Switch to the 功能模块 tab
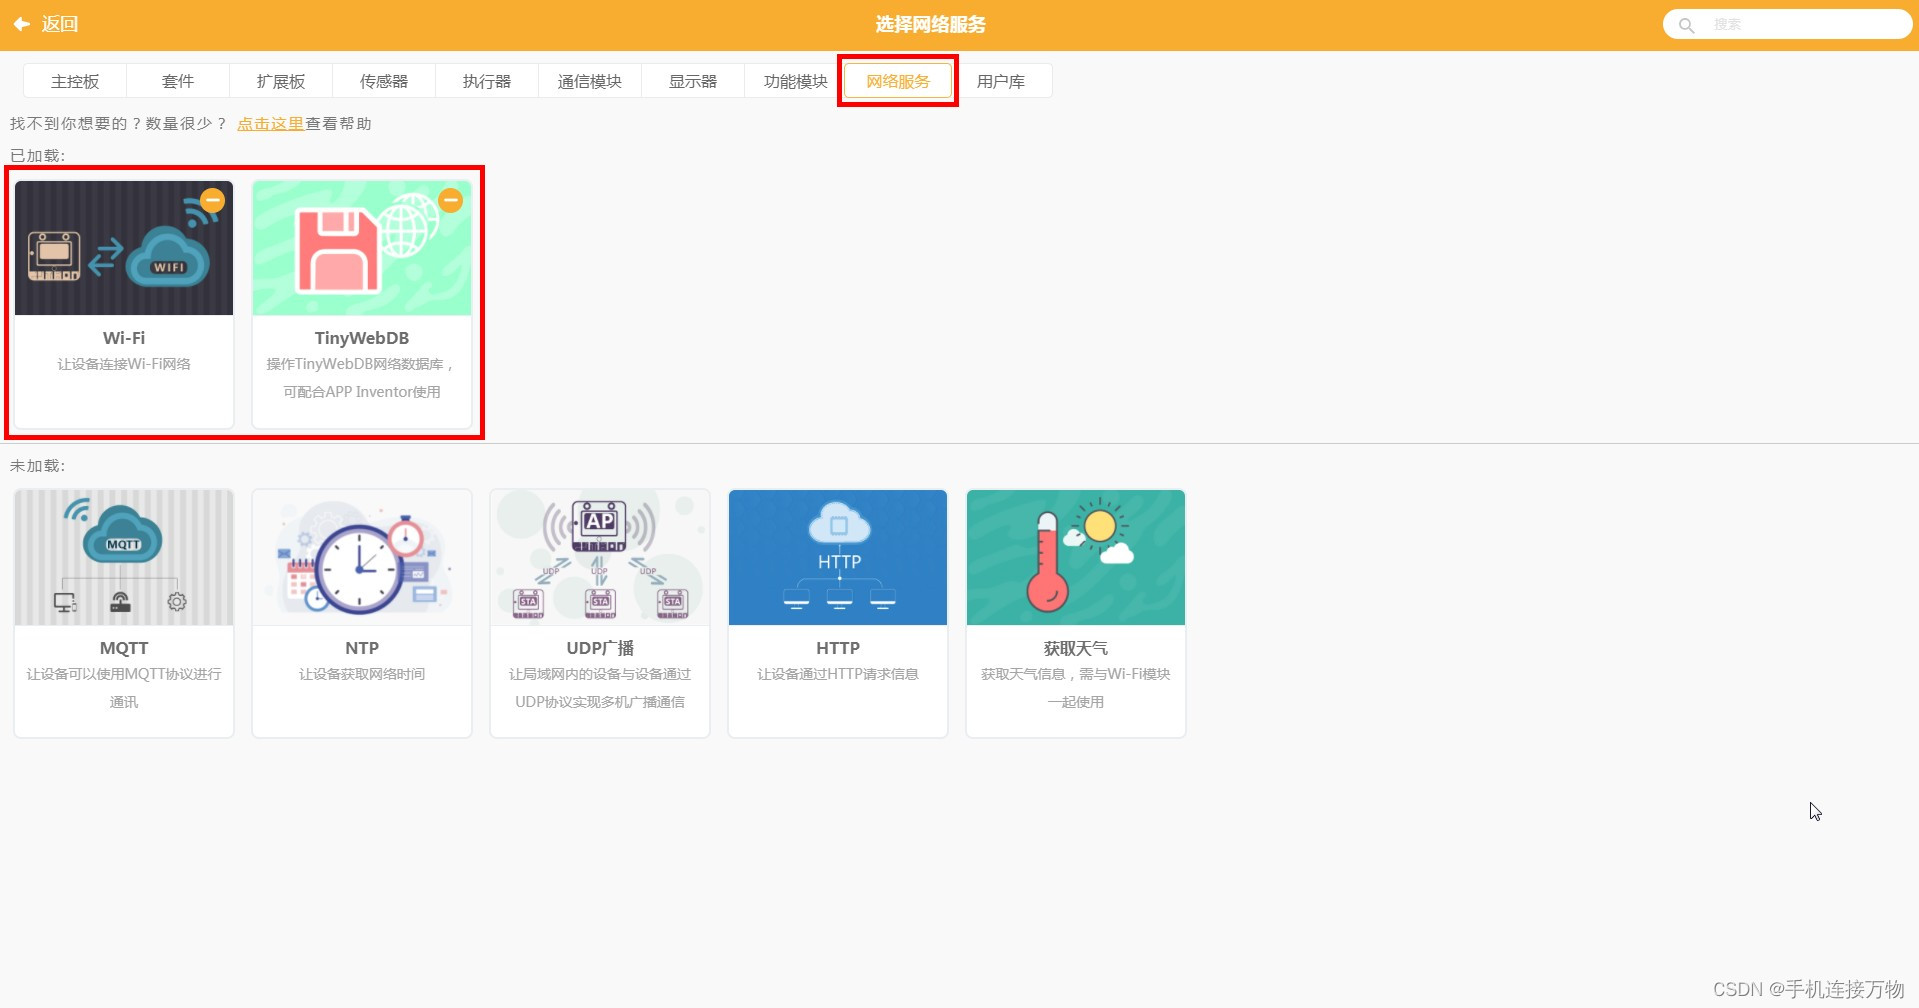Image resolution: width=1919 pixels, height=1008 pixels. pyautogui.click(x=795, y=81)
